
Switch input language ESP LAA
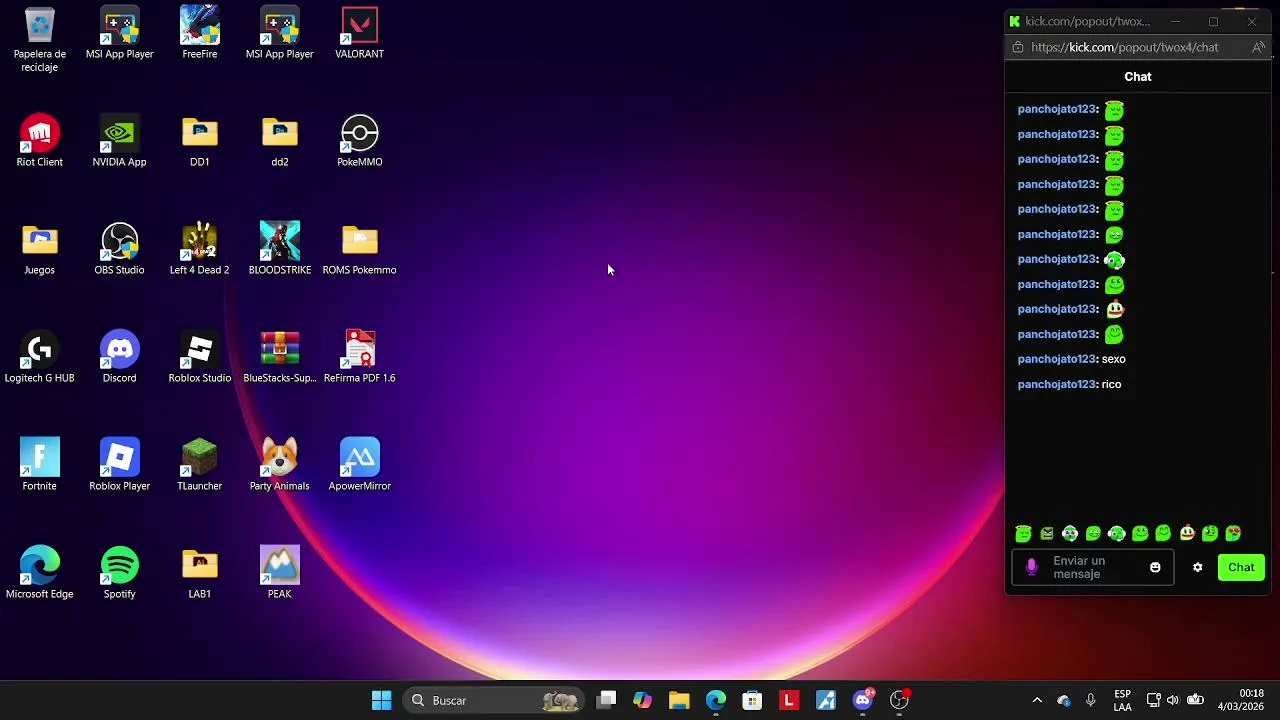(1122, 700)
